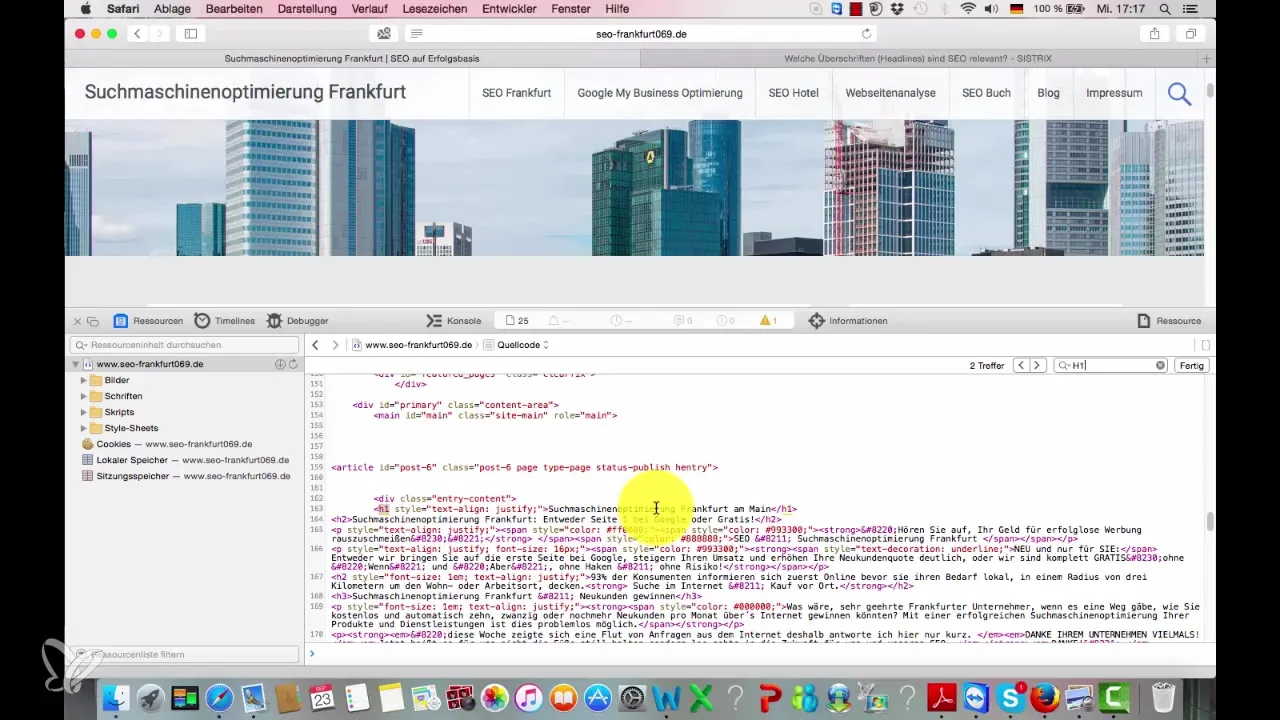Open the Quellcode view dropdown
The image size is (1280, 720).
point(516,345)
